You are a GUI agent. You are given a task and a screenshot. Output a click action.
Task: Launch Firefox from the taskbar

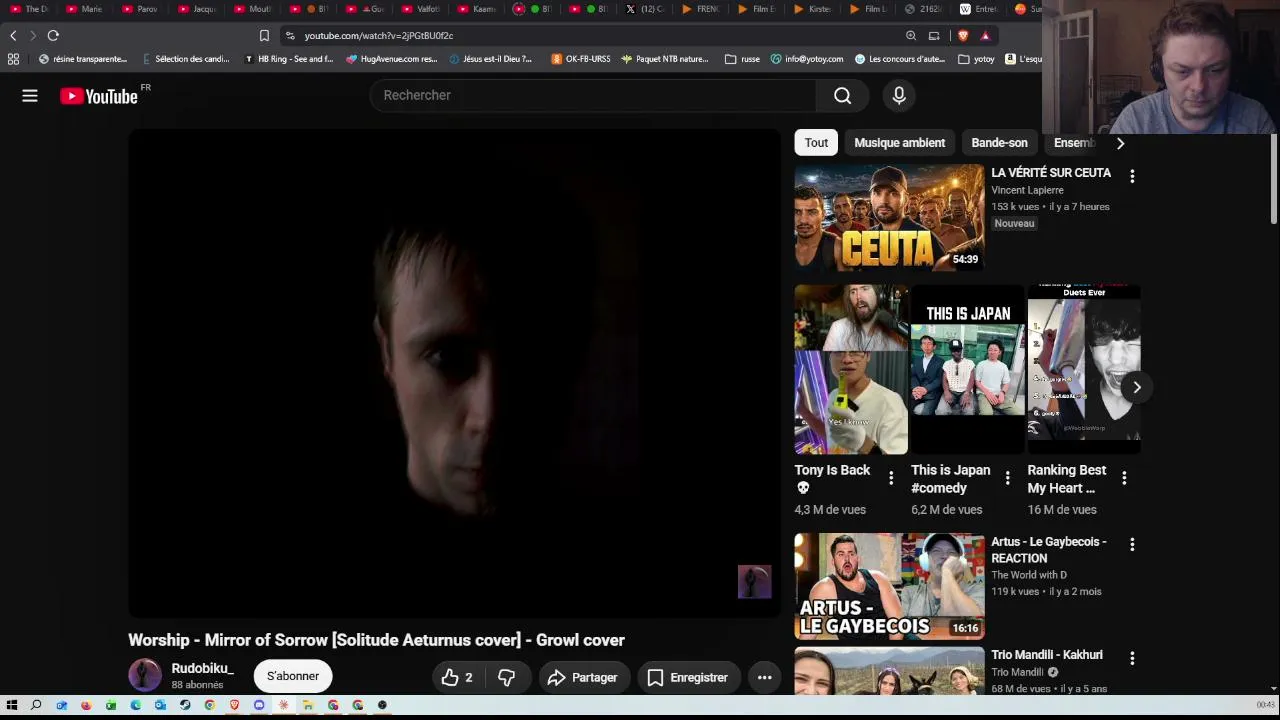click(86, 705)
